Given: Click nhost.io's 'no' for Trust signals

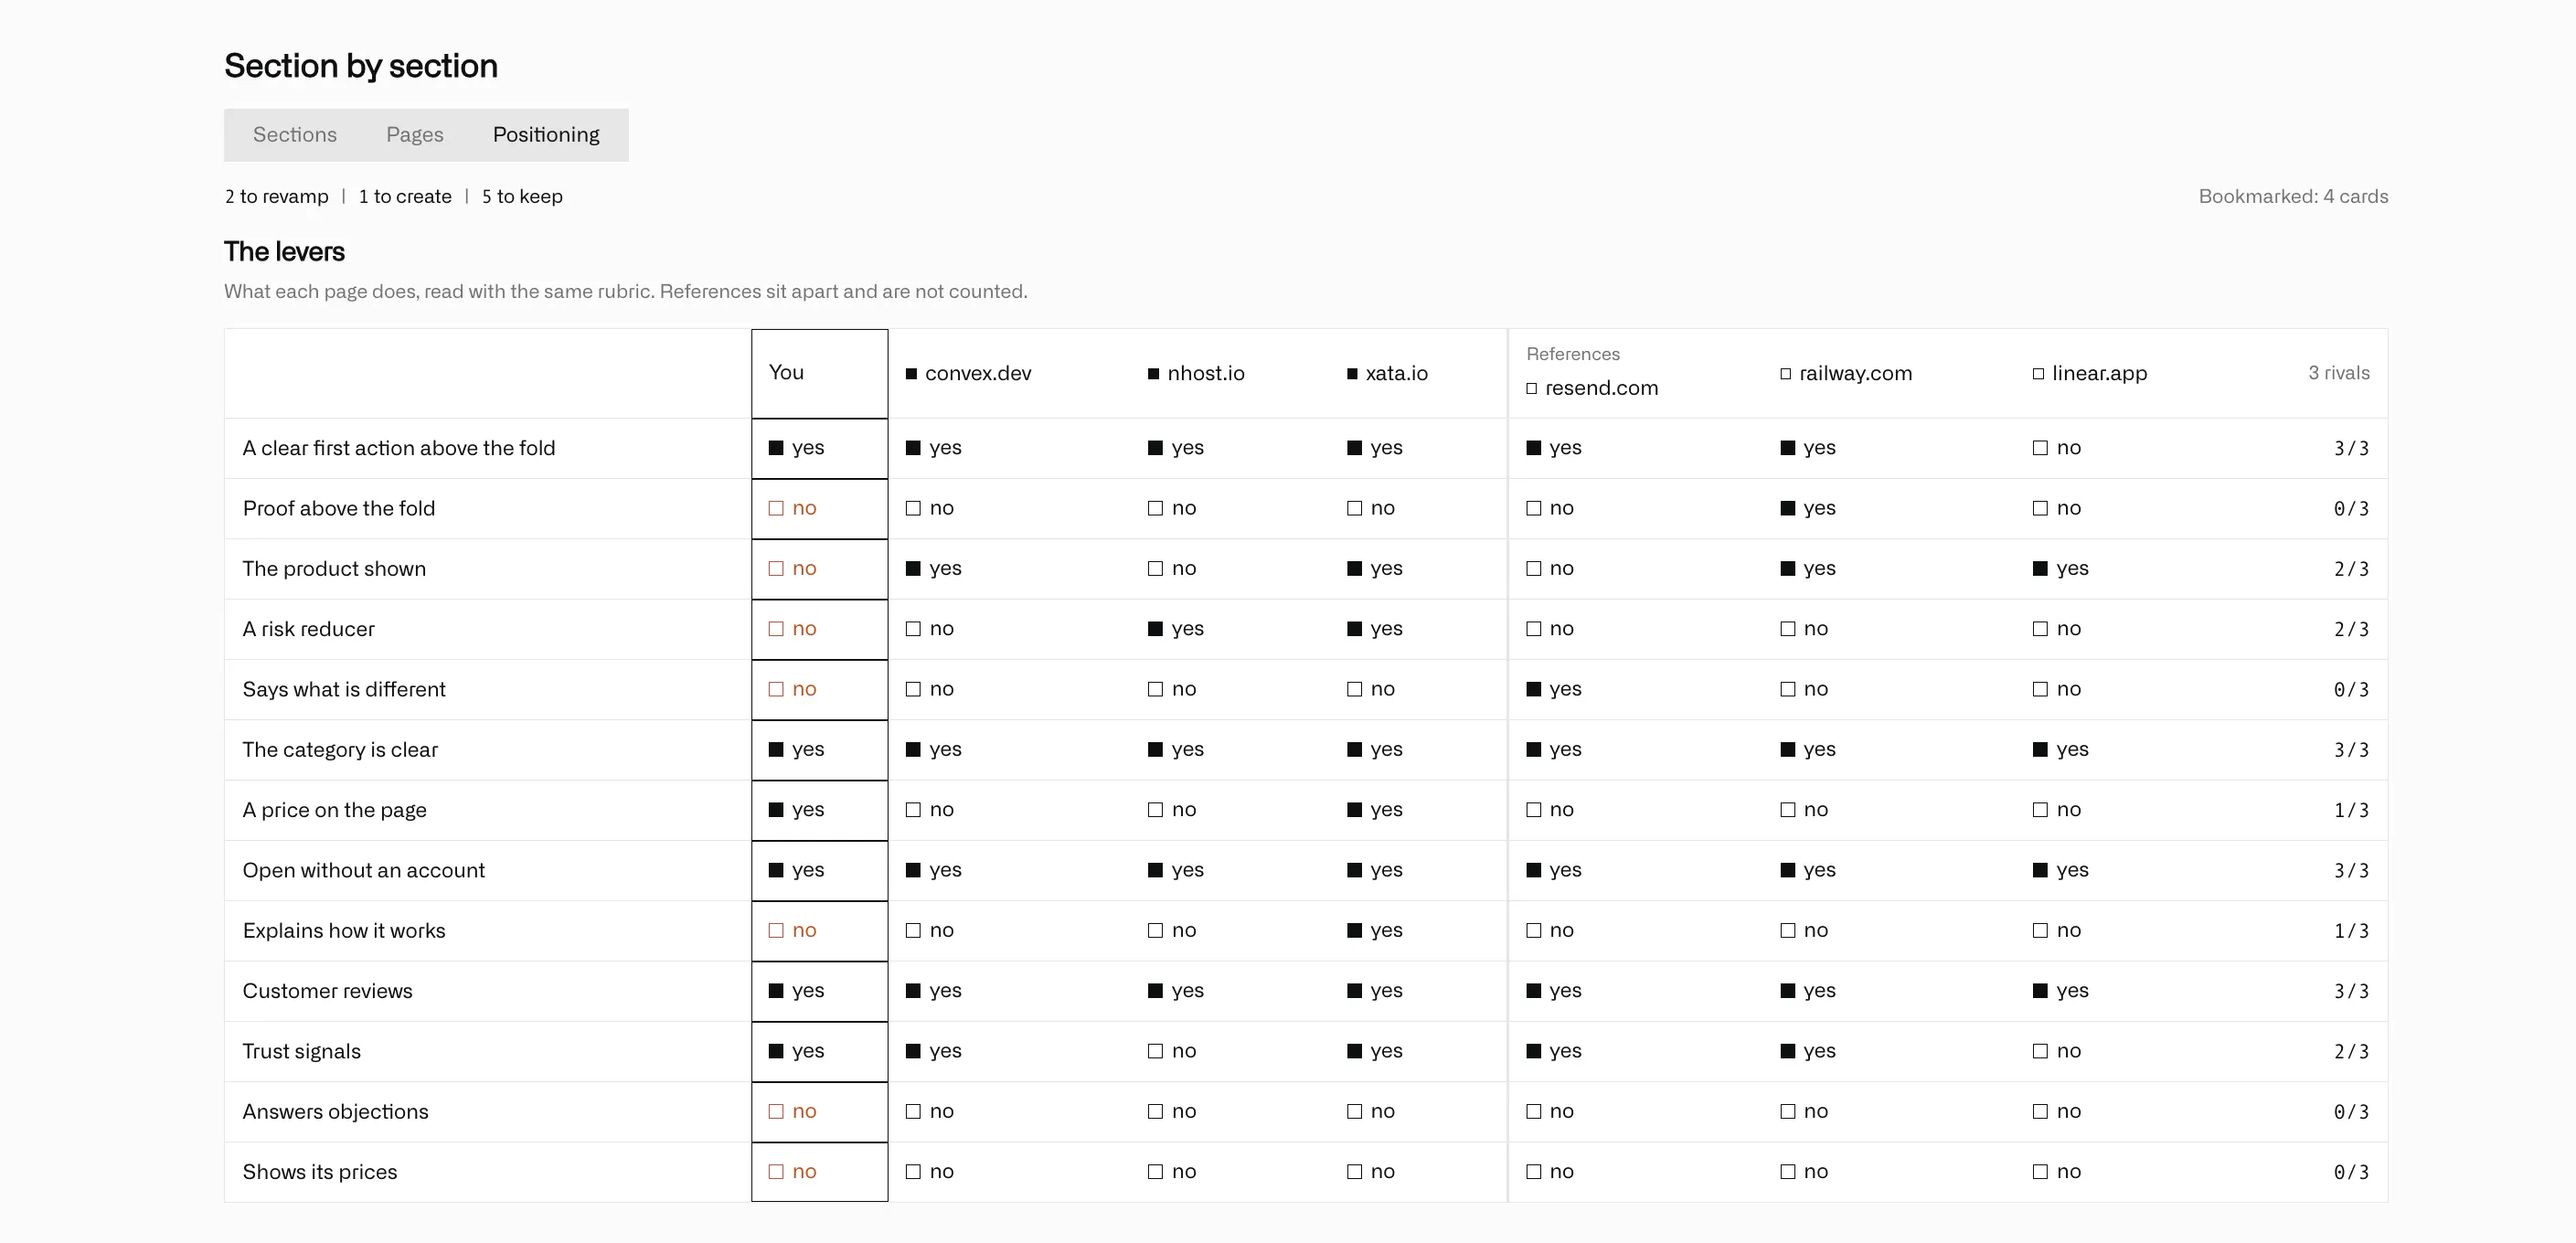Looking at the screenshot, I should tap(1172, 1051).
